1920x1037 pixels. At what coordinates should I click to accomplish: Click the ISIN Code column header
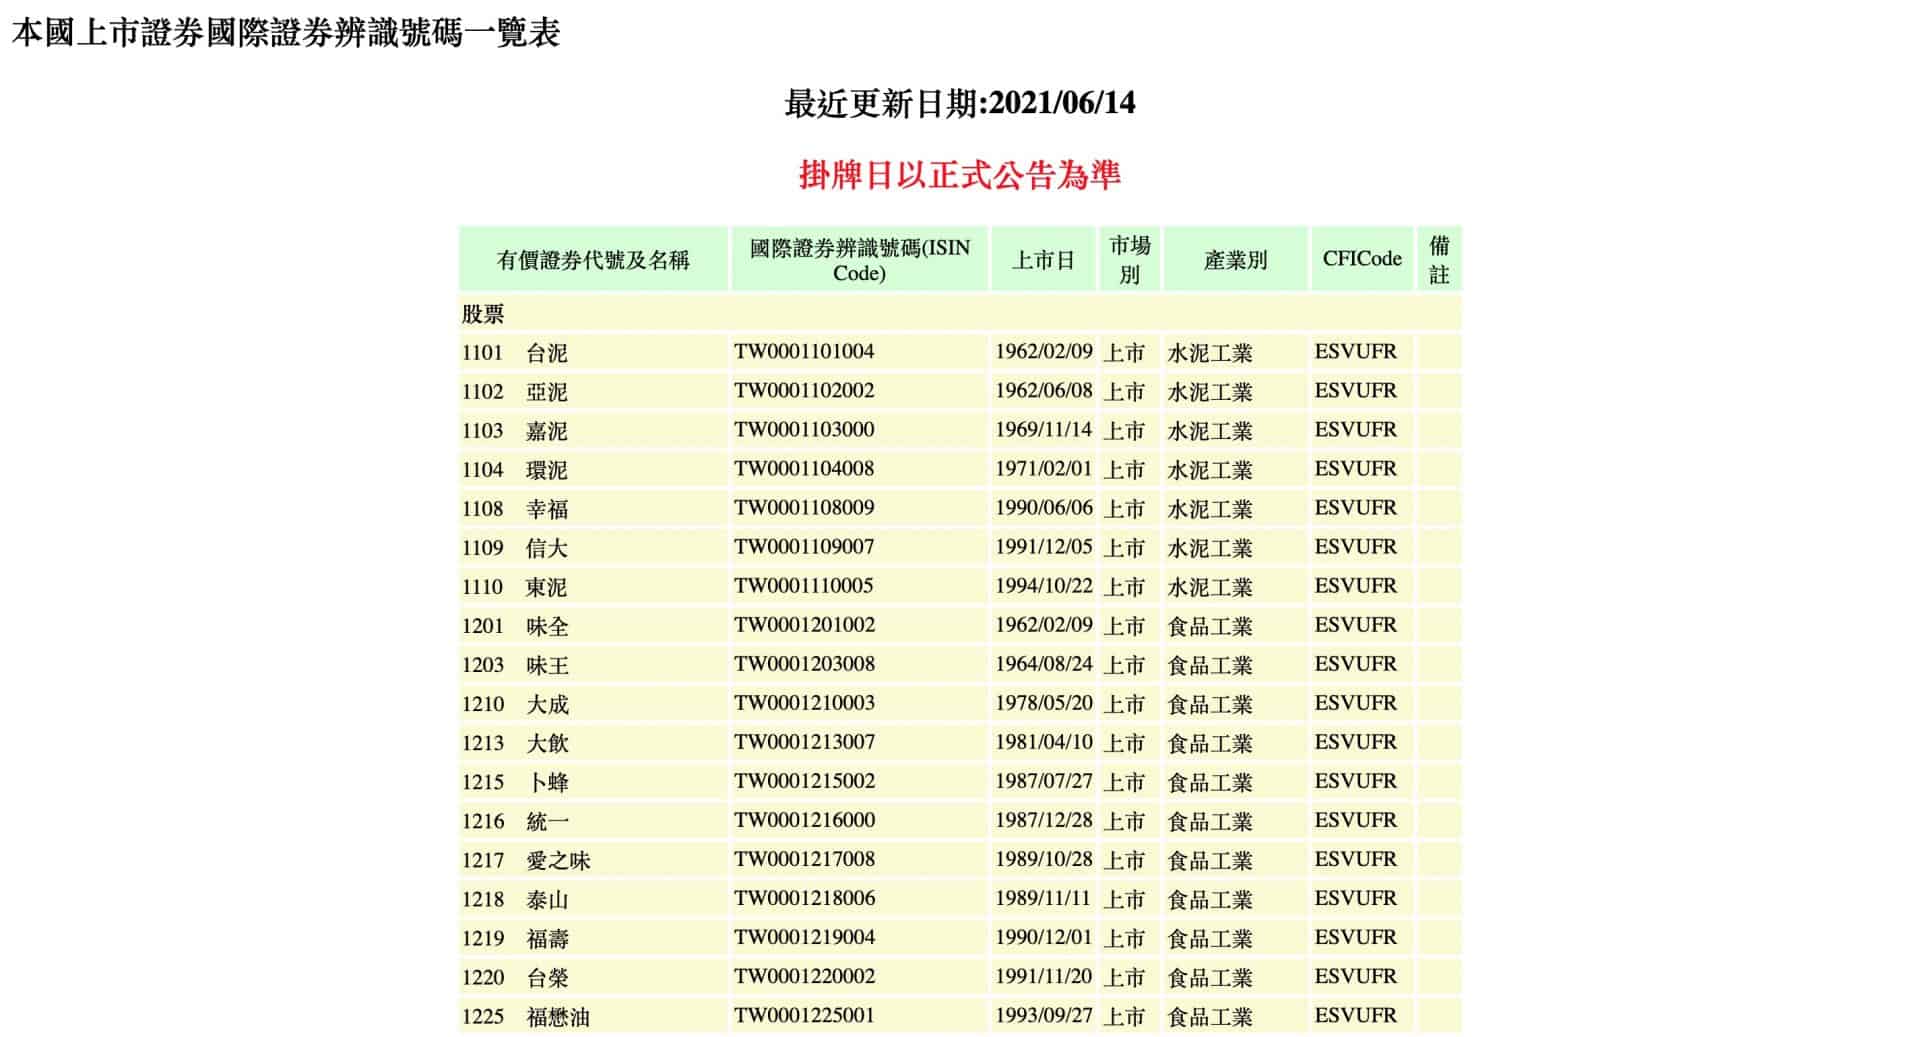coord(860,260)
